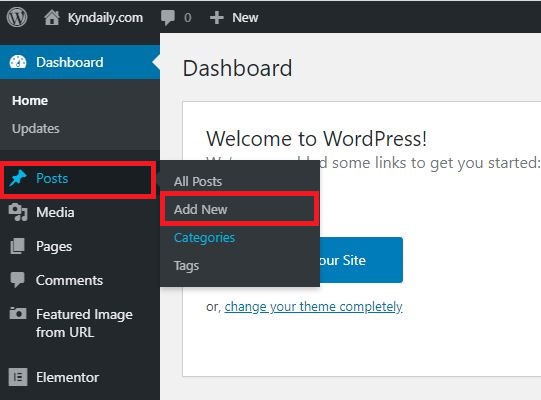Choose Categories in the Posts submenu
The height and width of the screenshot is (400, 541).
pos(205,238)
